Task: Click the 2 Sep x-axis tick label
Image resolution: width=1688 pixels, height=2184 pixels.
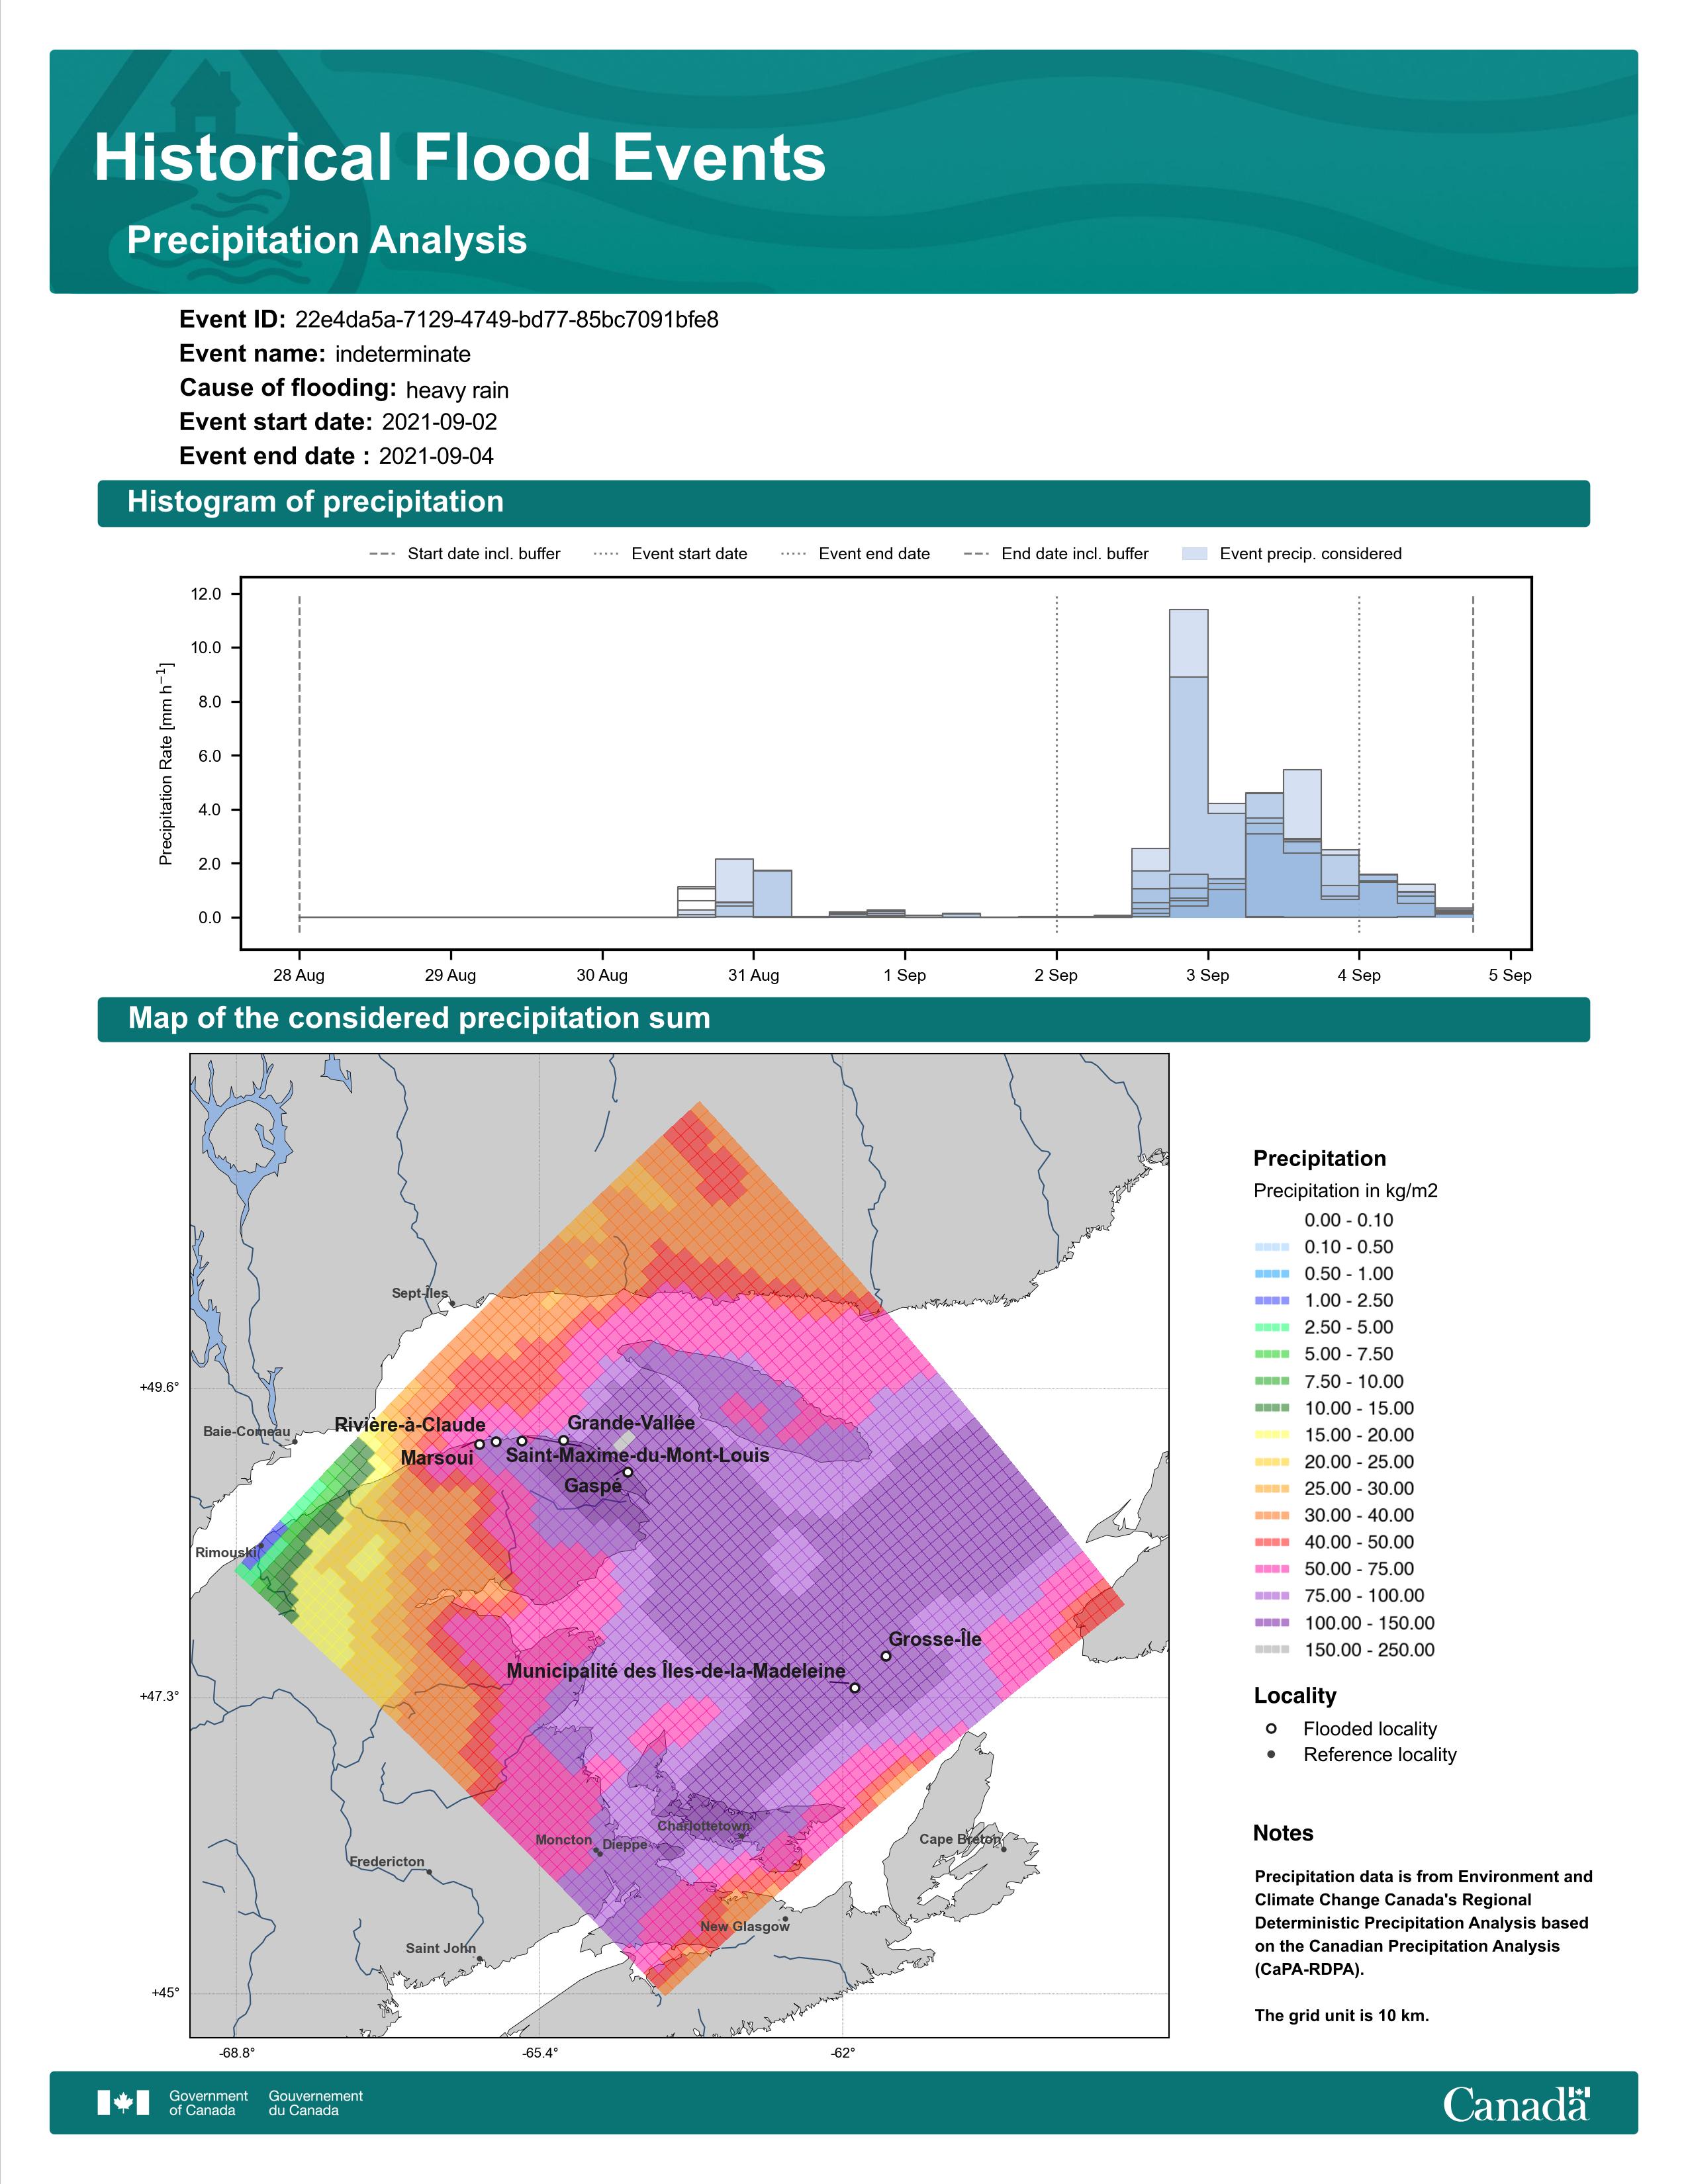Action: pos(1056,975)
